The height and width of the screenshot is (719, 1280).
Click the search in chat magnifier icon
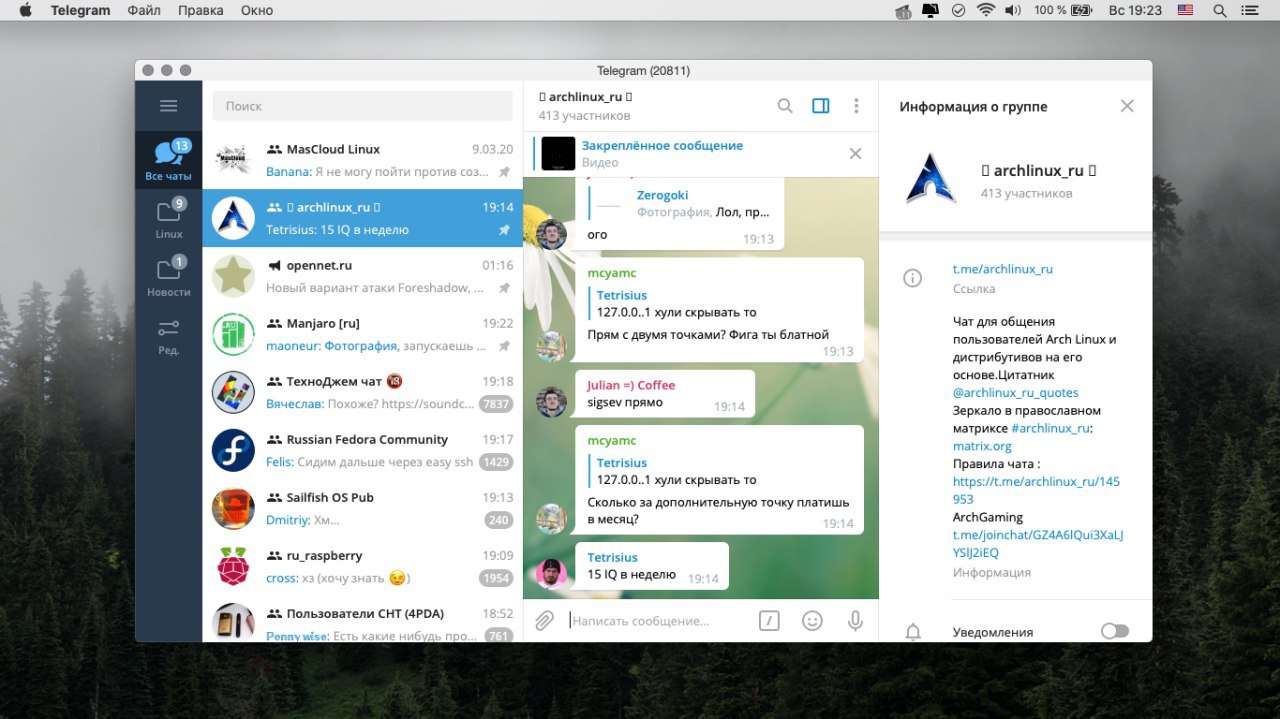click(x=785, y=106)
